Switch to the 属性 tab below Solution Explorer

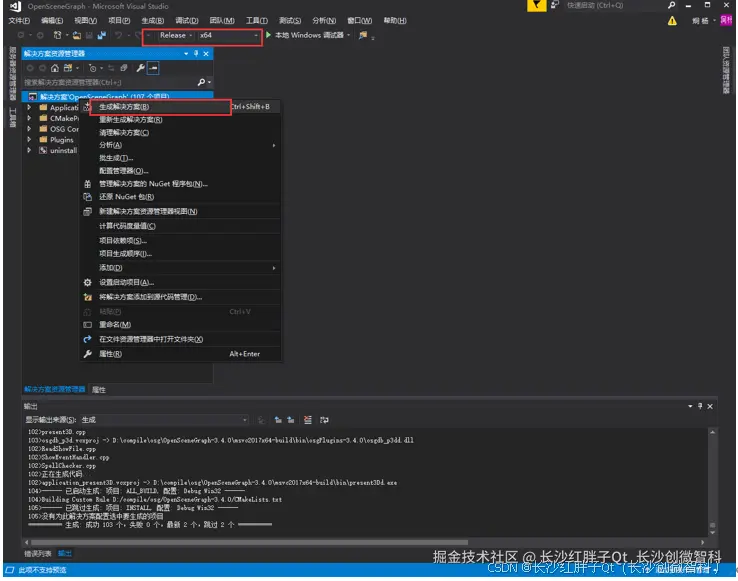click(x=99, y=390)
